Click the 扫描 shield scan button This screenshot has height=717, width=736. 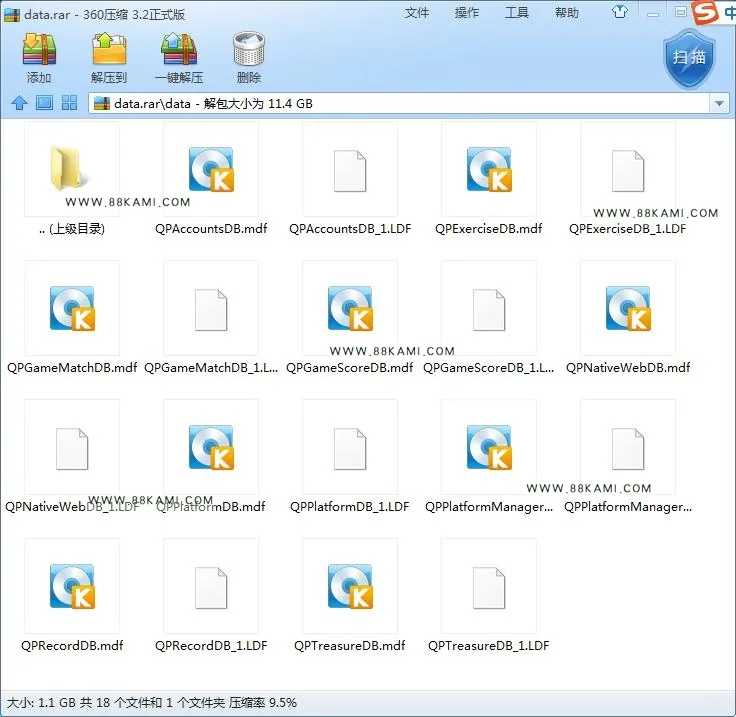click(x=689, y=58)
